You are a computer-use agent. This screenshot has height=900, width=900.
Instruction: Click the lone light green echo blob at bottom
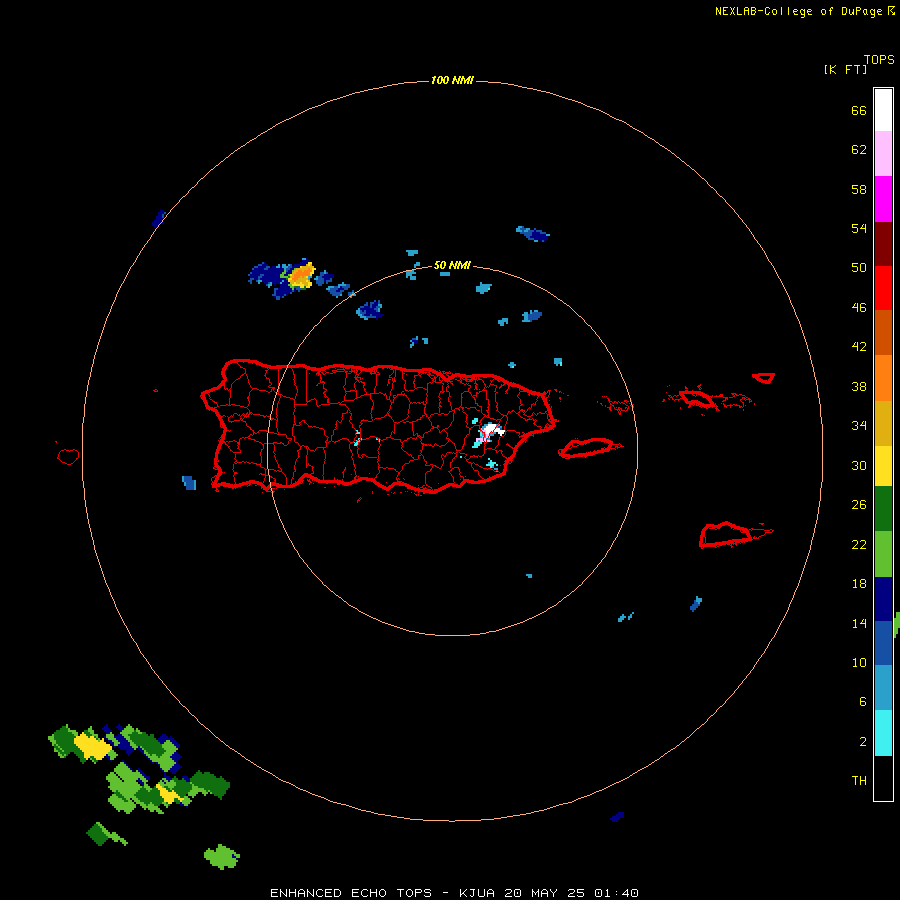point(222,857)
